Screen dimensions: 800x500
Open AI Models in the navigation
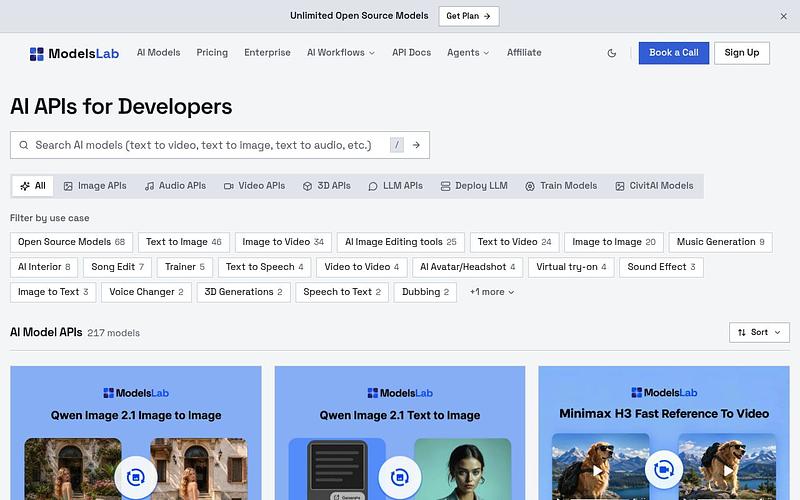(x=159, y=53)
